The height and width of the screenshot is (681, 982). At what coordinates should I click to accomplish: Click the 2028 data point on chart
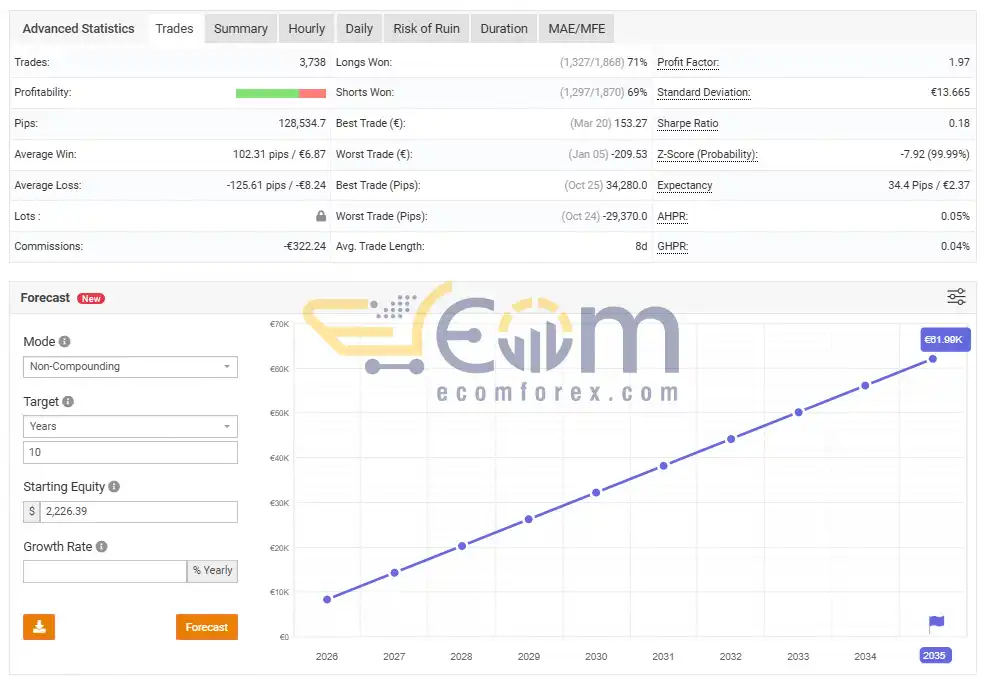[x=462, y=546]
